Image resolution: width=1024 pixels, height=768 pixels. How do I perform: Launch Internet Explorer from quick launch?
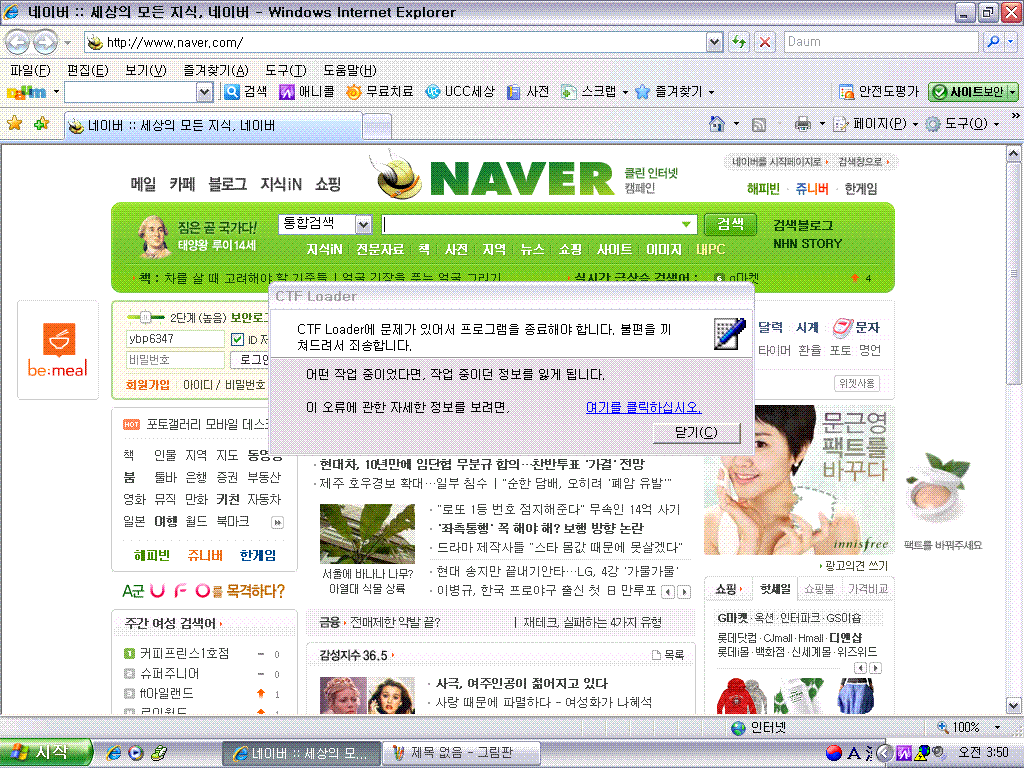coord(114,753)
